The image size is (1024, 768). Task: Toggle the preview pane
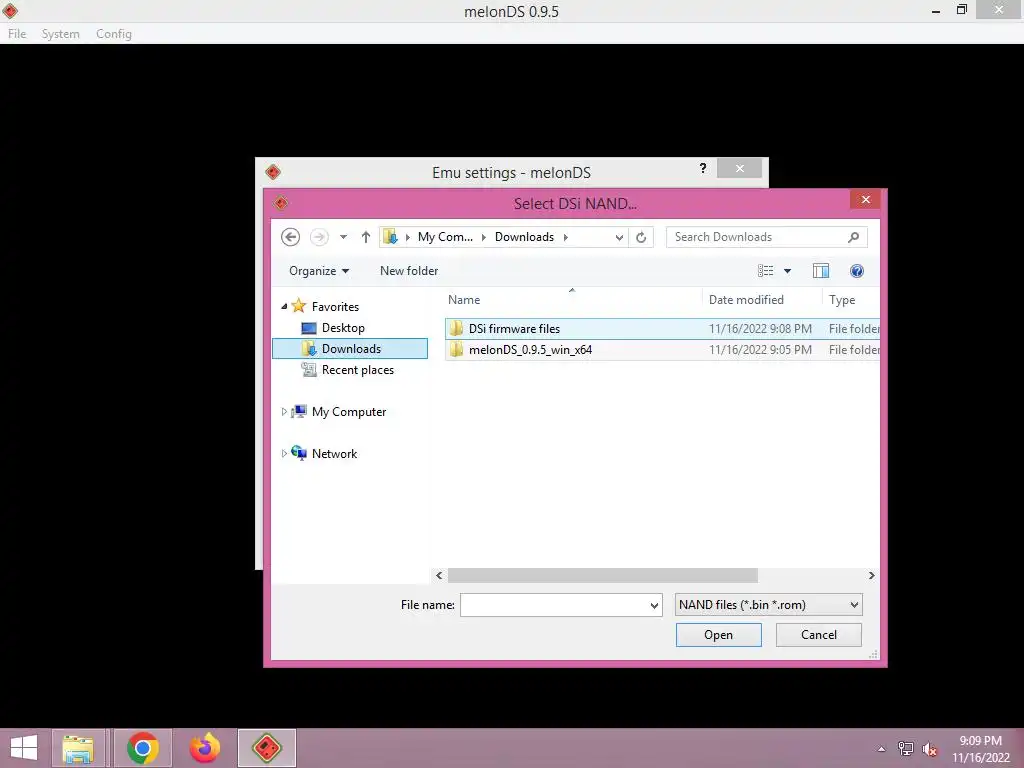pos(821,271)
